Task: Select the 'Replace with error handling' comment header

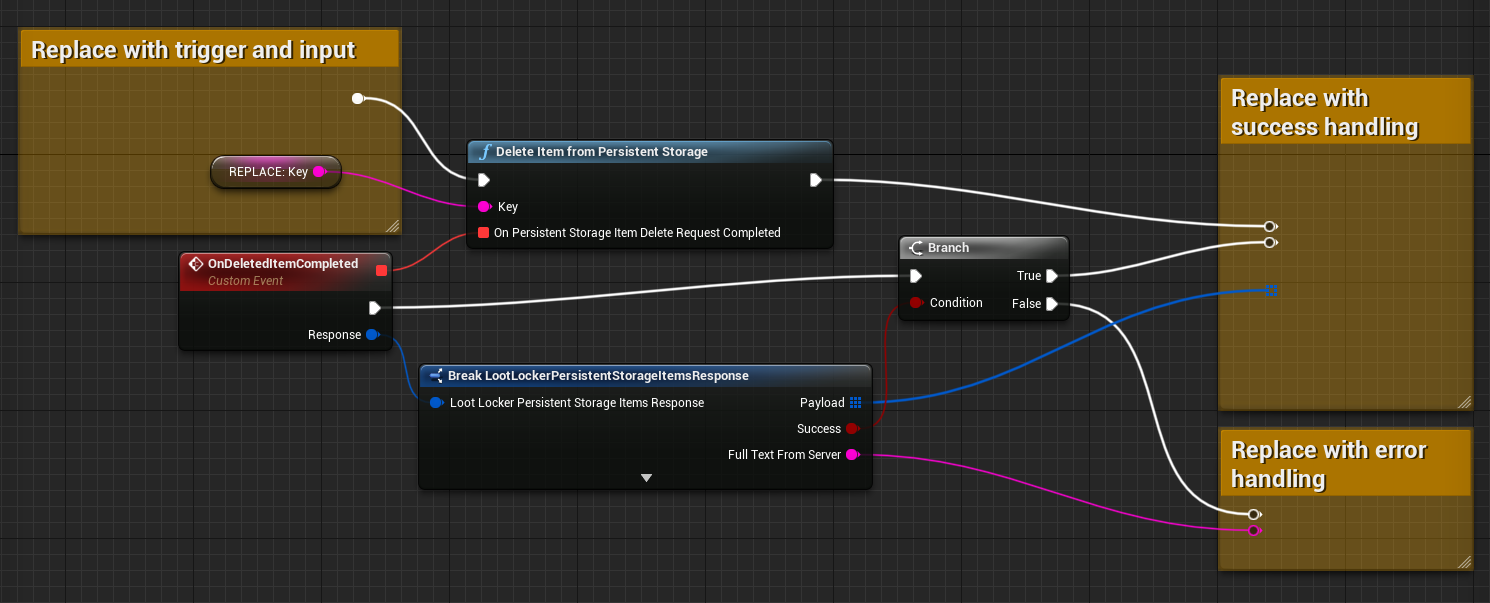Action: point(1328,464)
